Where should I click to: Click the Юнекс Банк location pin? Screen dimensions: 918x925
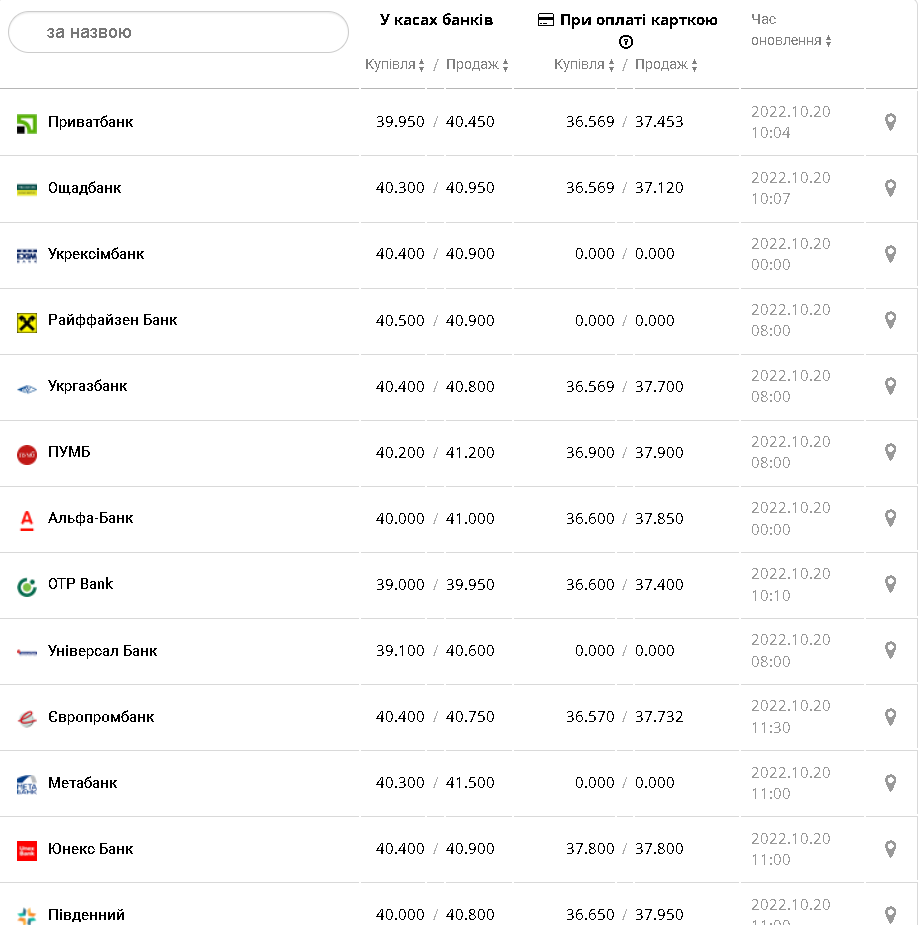point(890,848)
